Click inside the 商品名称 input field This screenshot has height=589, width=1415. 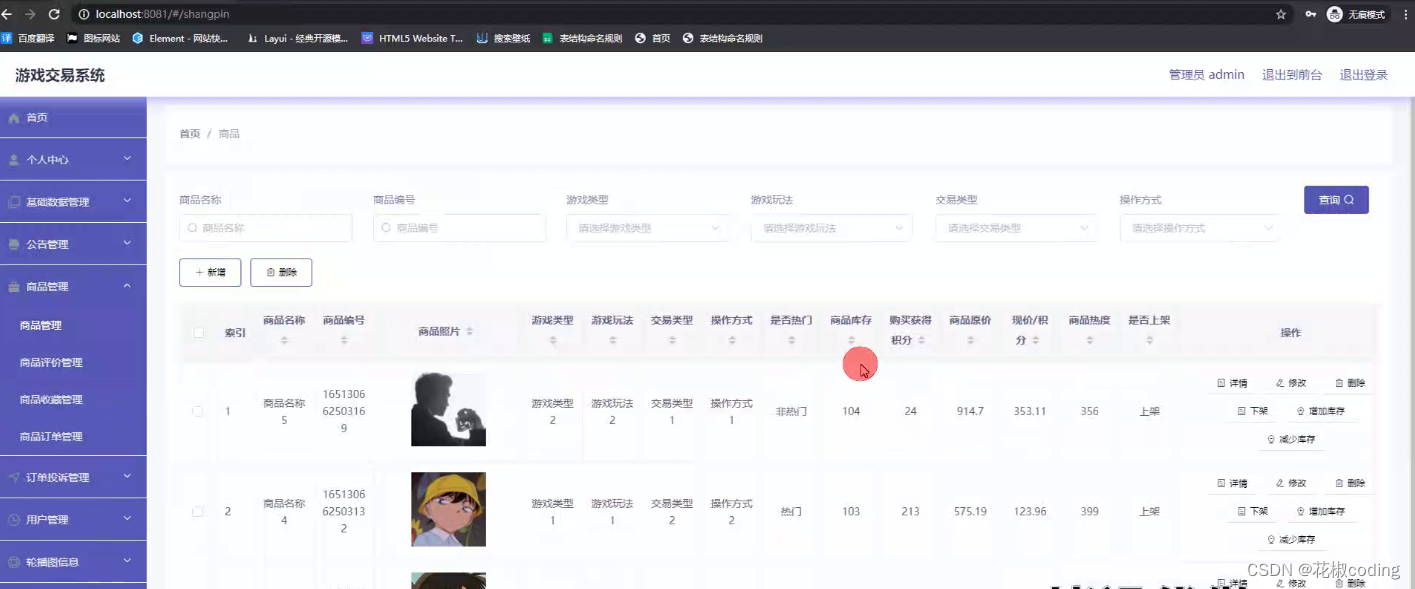265,228
